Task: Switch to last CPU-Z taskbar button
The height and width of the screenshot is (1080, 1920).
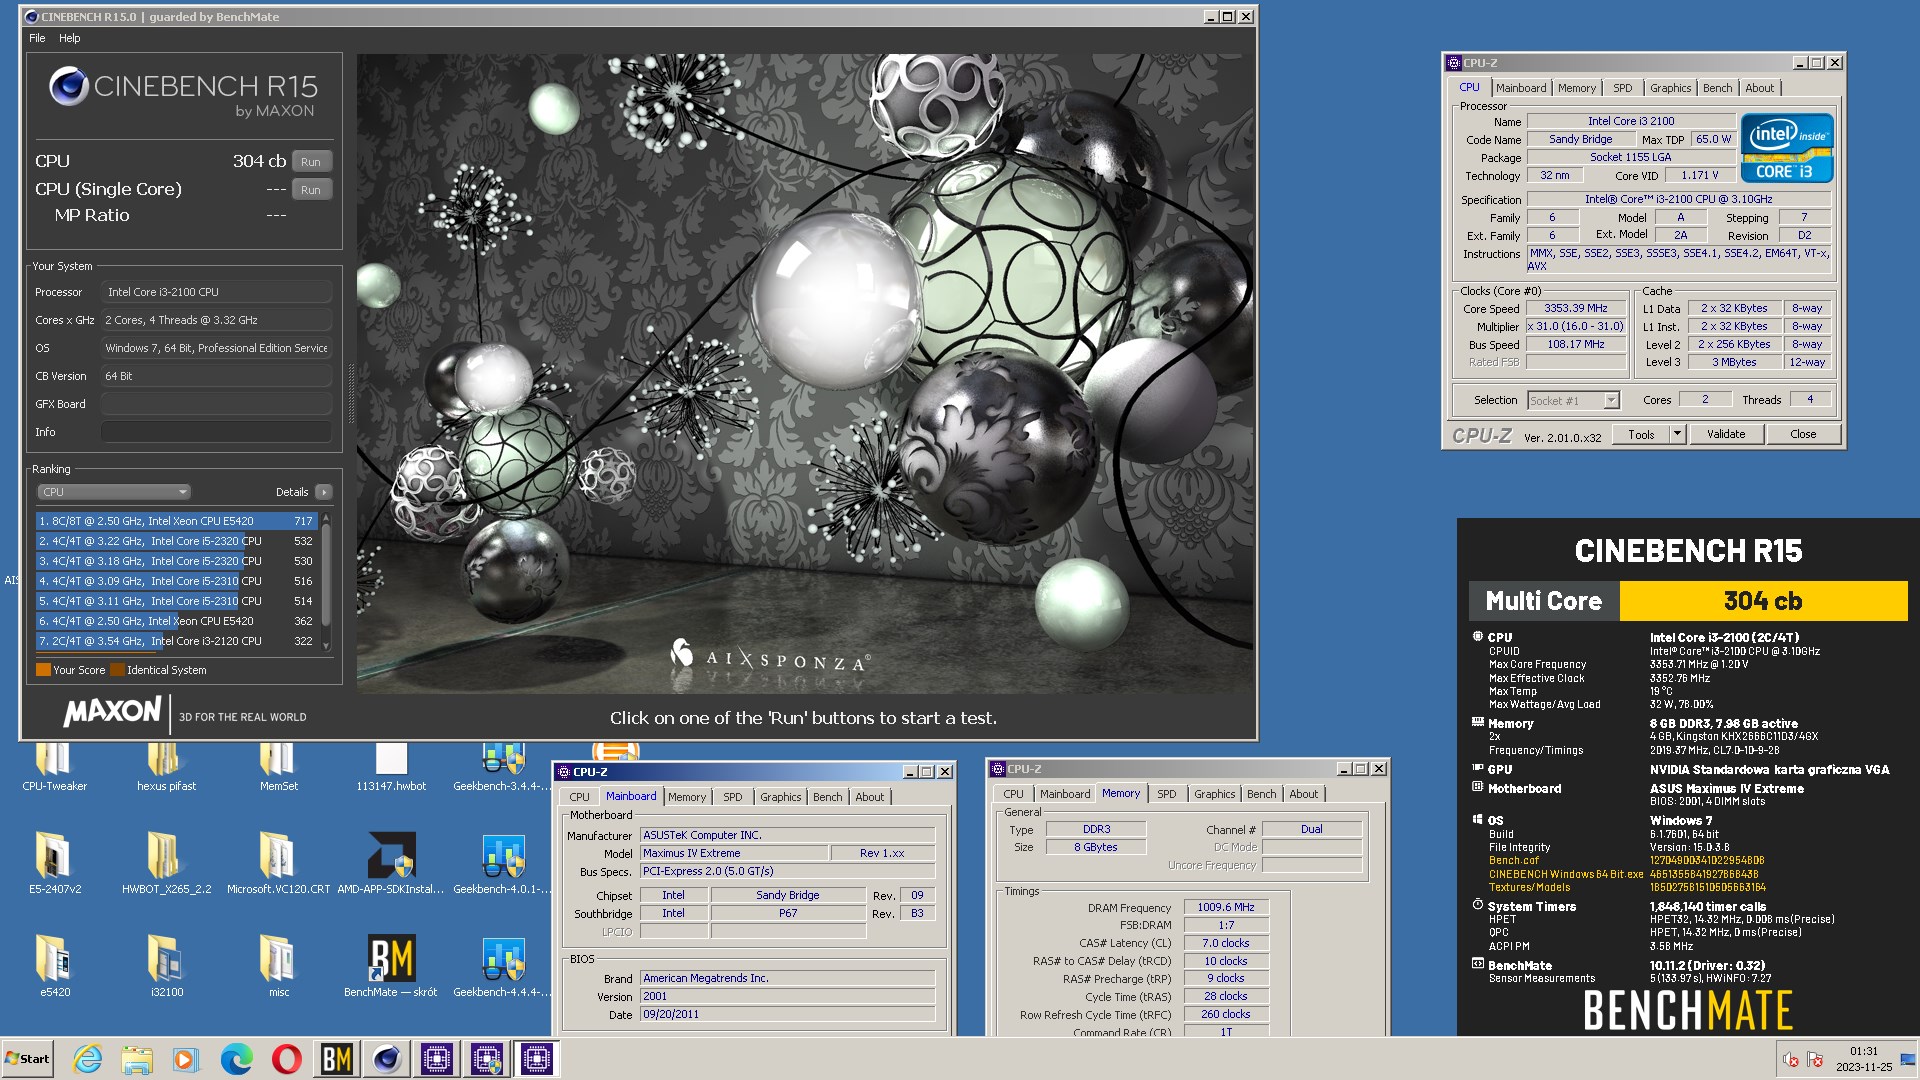Action: click(537, 1059)
